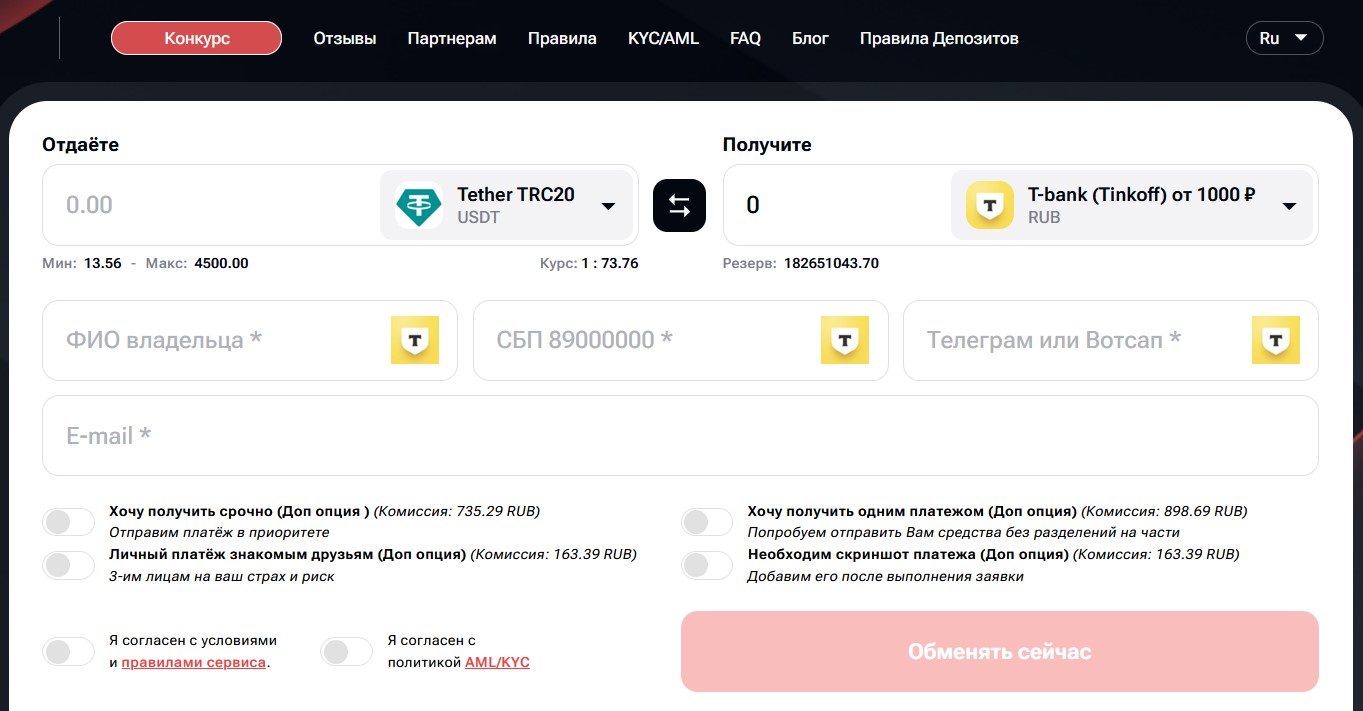Viewport: 1363px width, 711px height.
Task: Toggle agreement with правилами сервиса
Action: point(68,652)
